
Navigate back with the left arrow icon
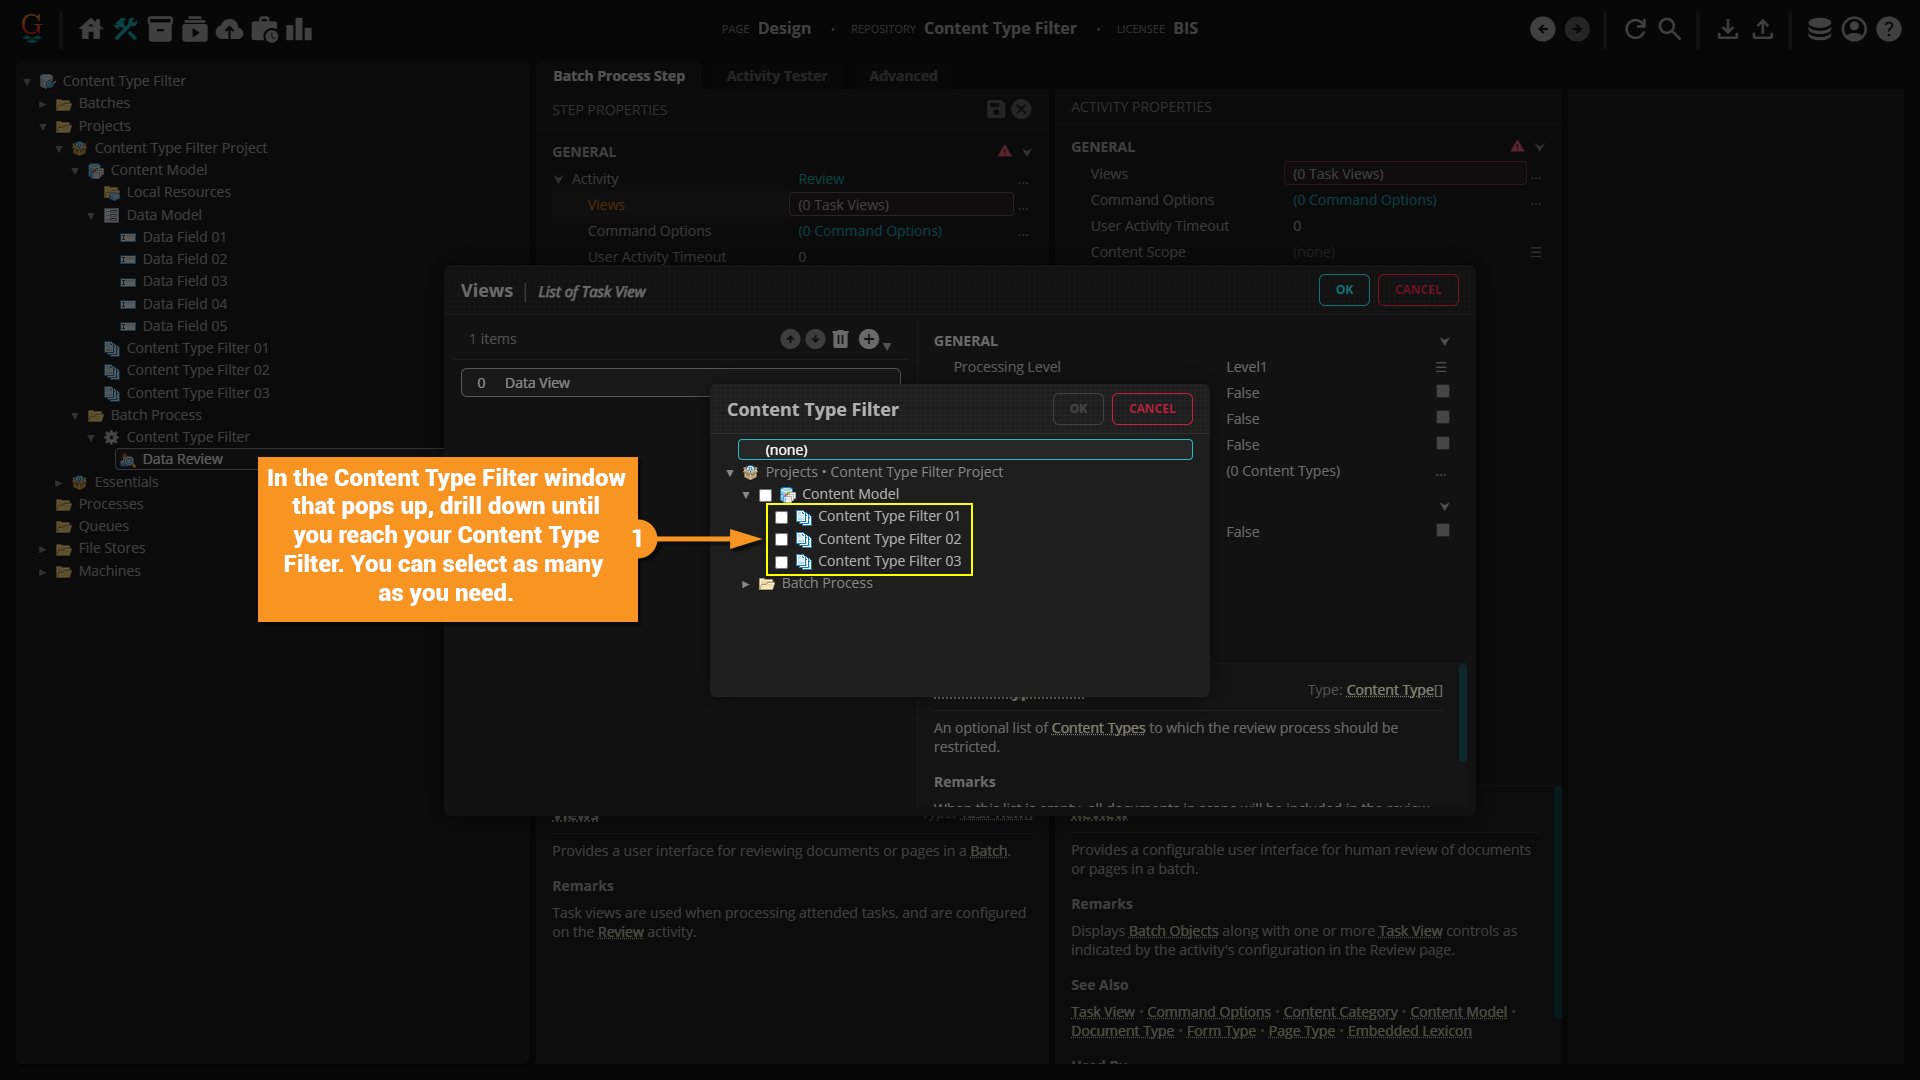(1542, 29)
